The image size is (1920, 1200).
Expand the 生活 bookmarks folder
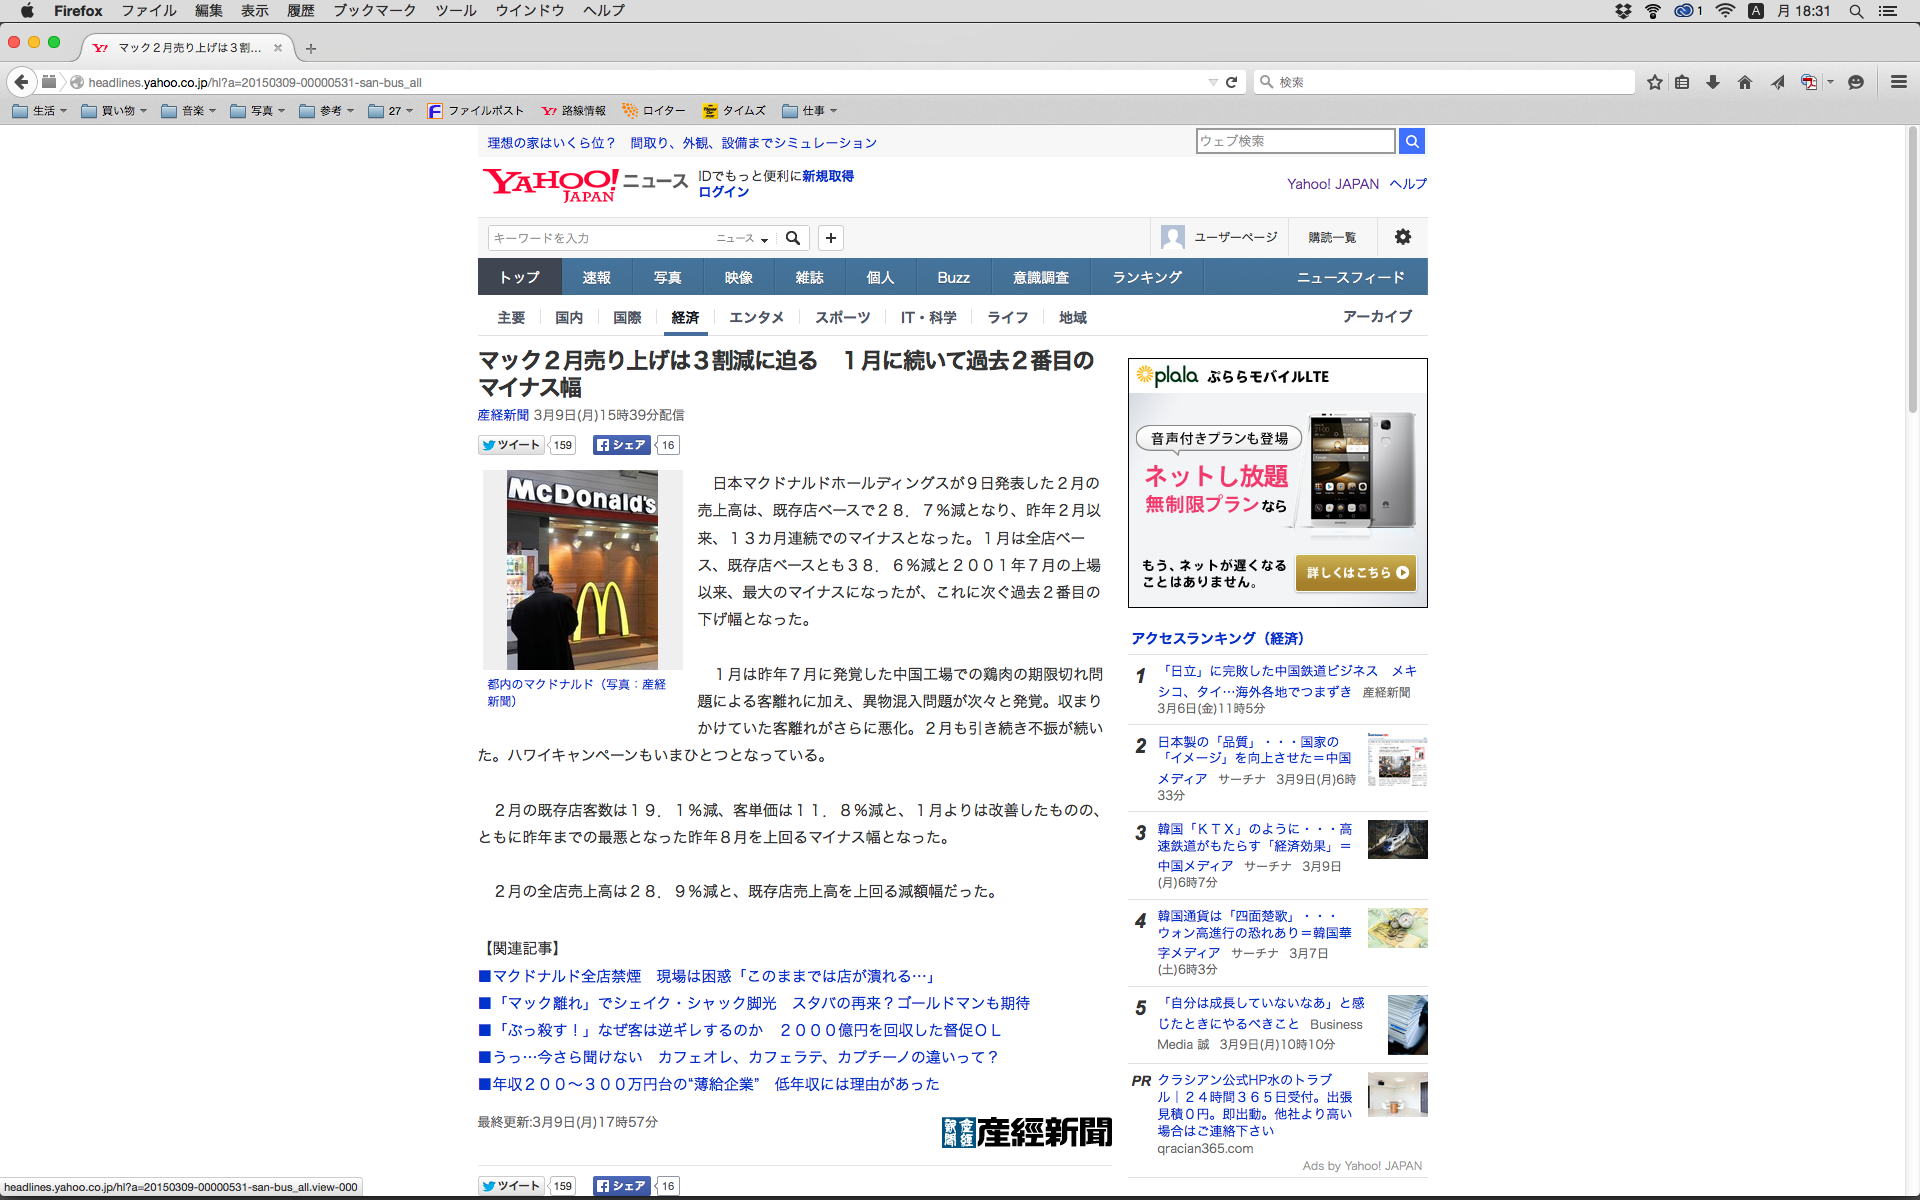click(40, 111)
